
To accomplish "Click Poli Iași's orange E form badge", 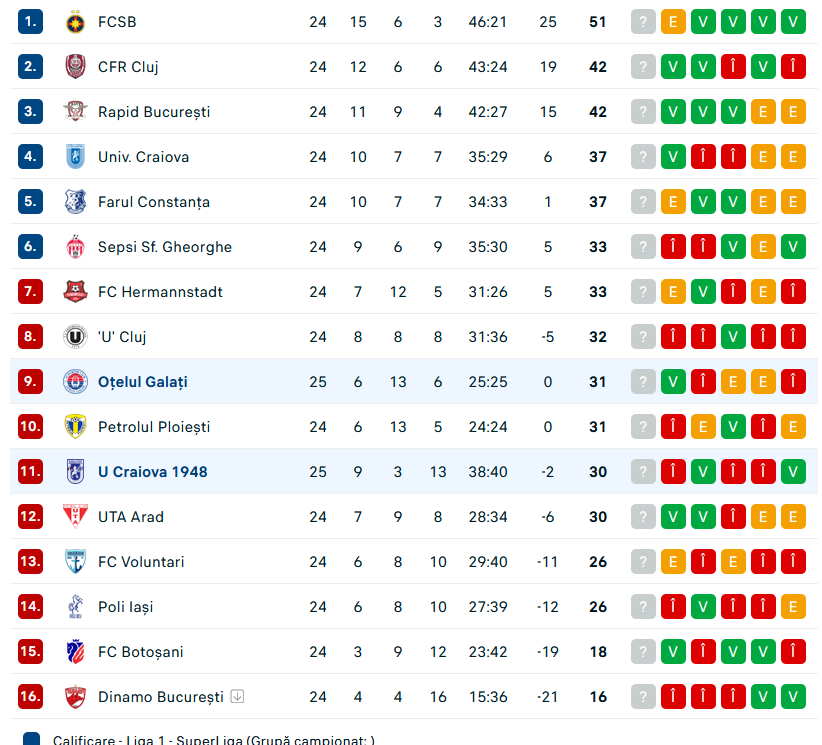I will pyautogui.click(x=793, y=607).
